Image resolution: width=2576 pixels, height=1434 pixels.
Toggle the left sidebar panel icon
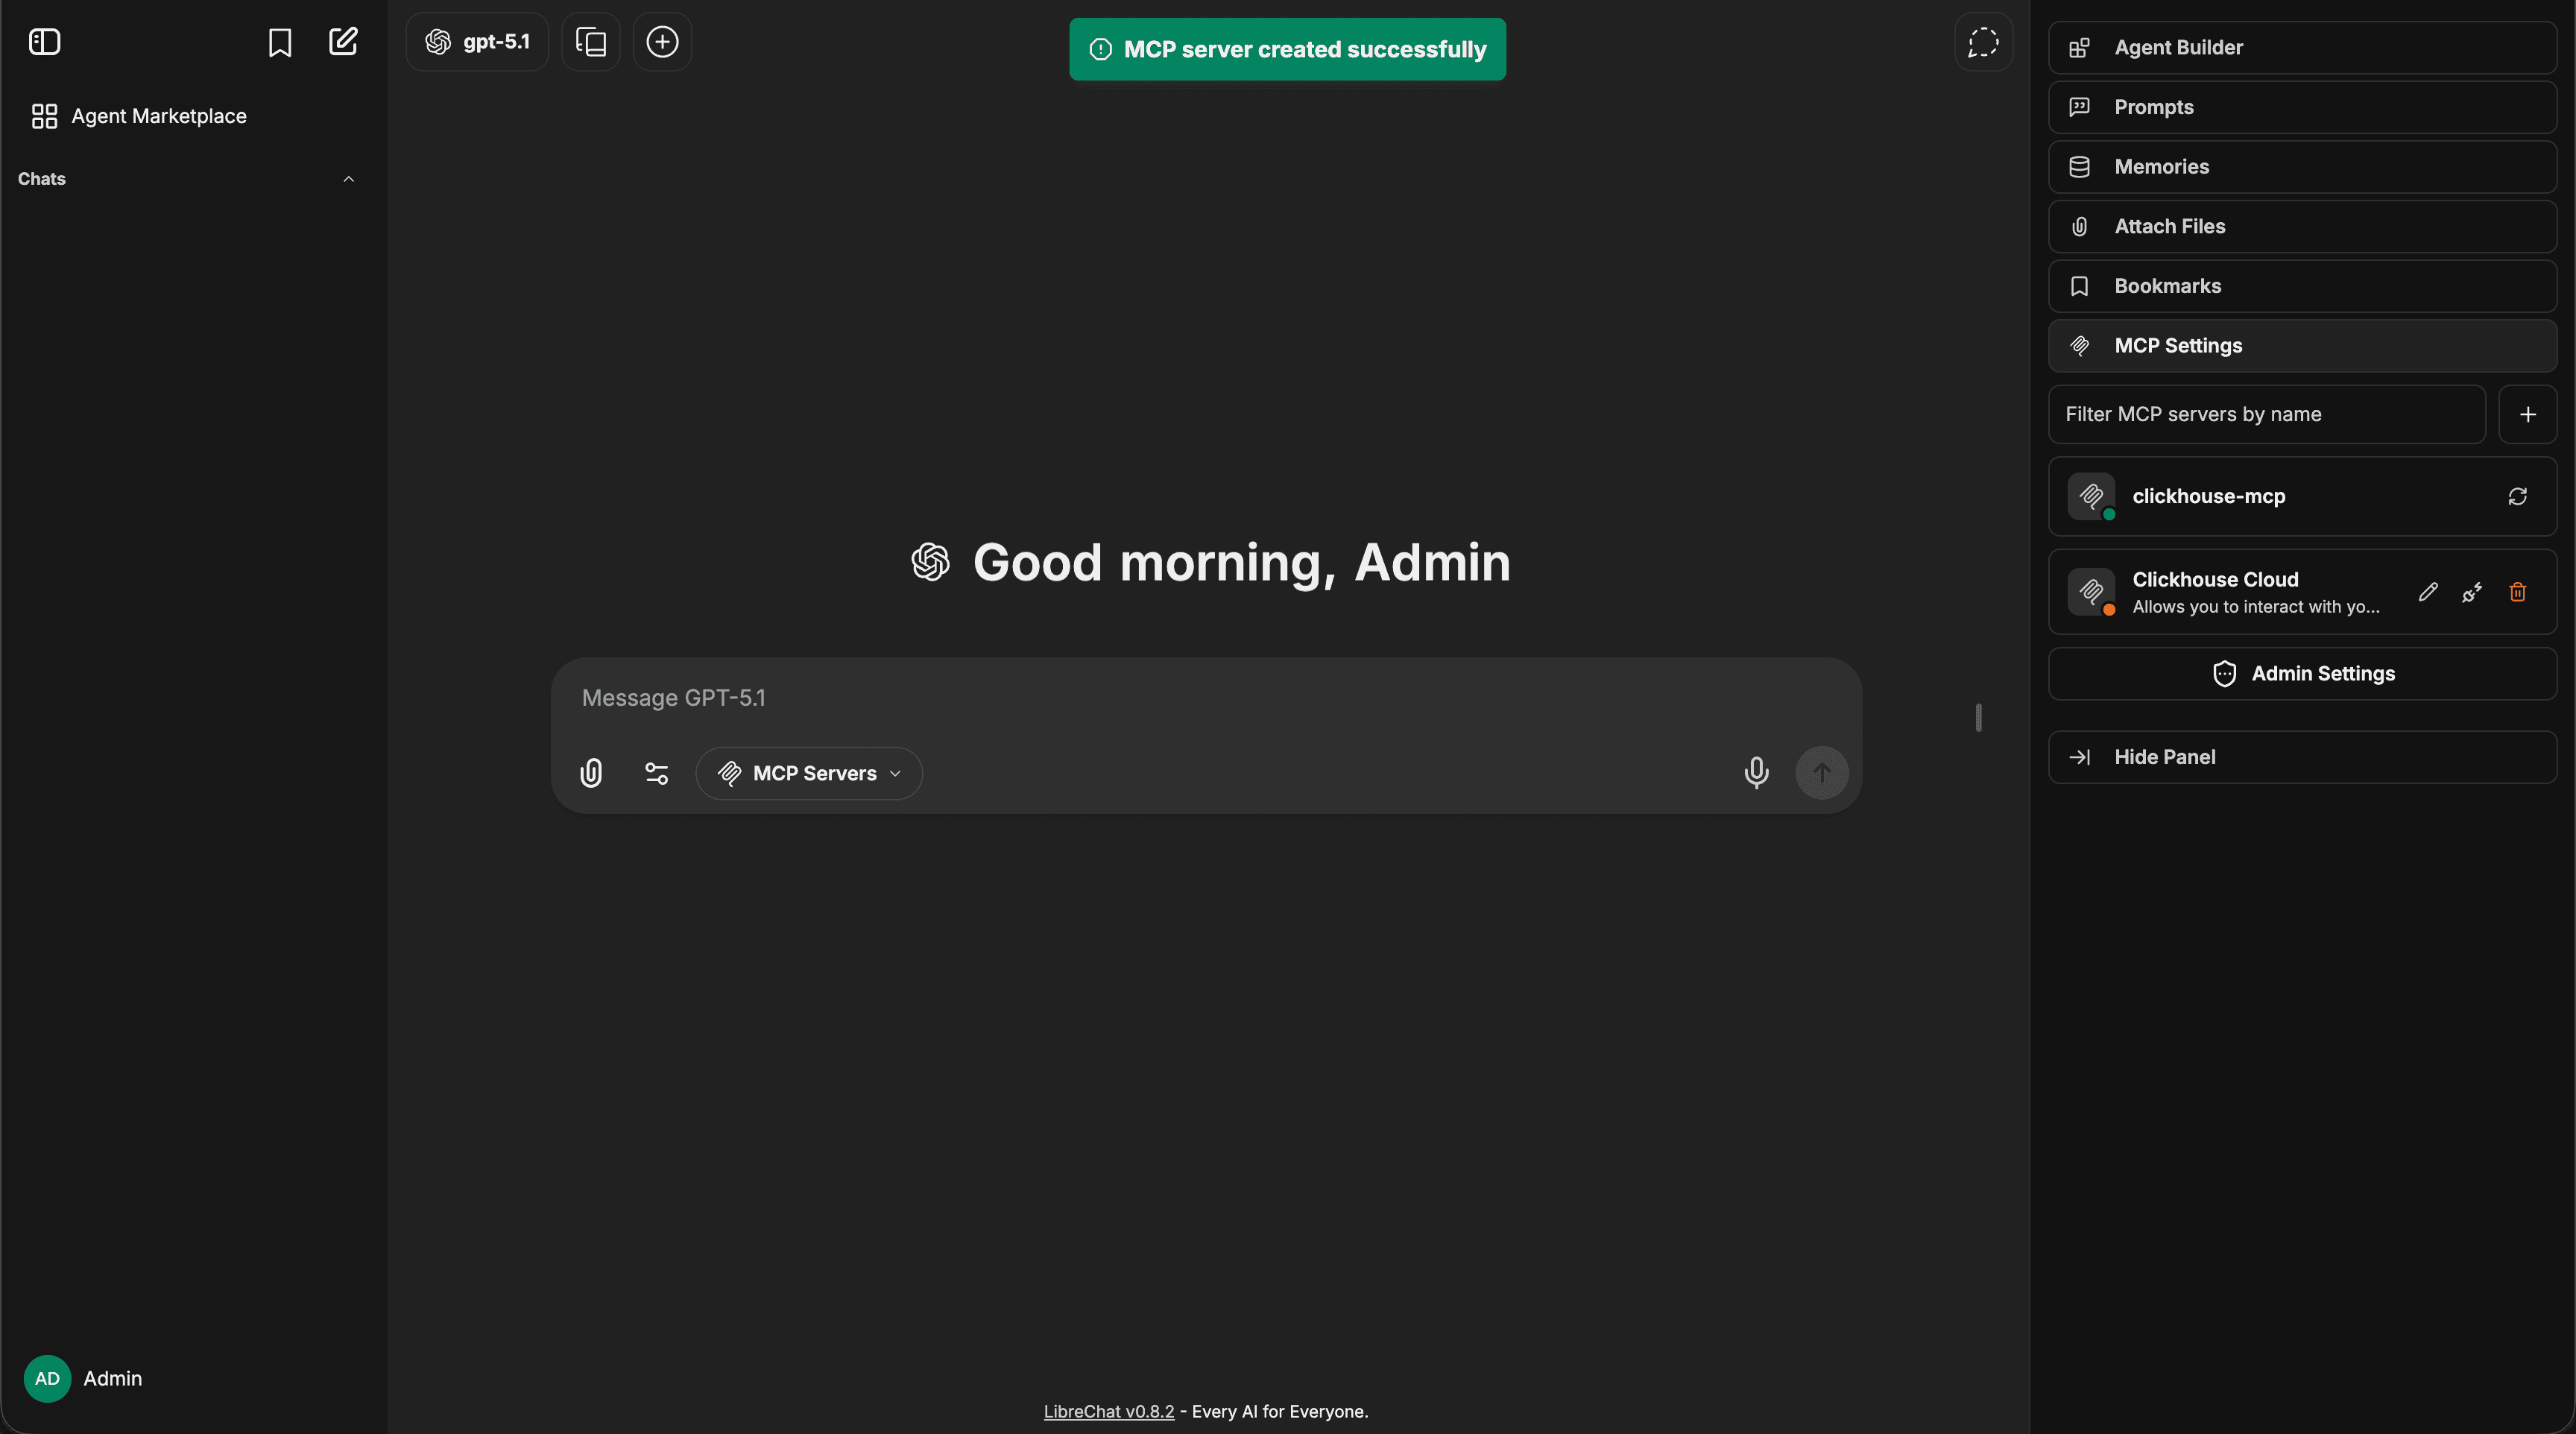pyautogui.click(x=45, y=42)
